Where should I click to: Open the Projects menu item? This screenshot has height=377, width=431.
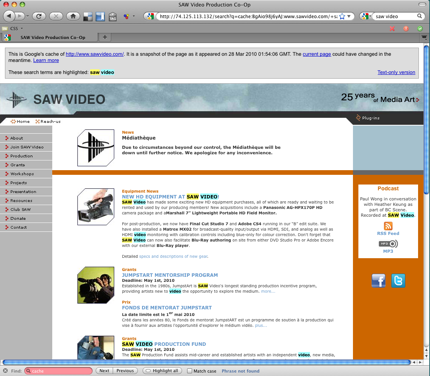26,183
